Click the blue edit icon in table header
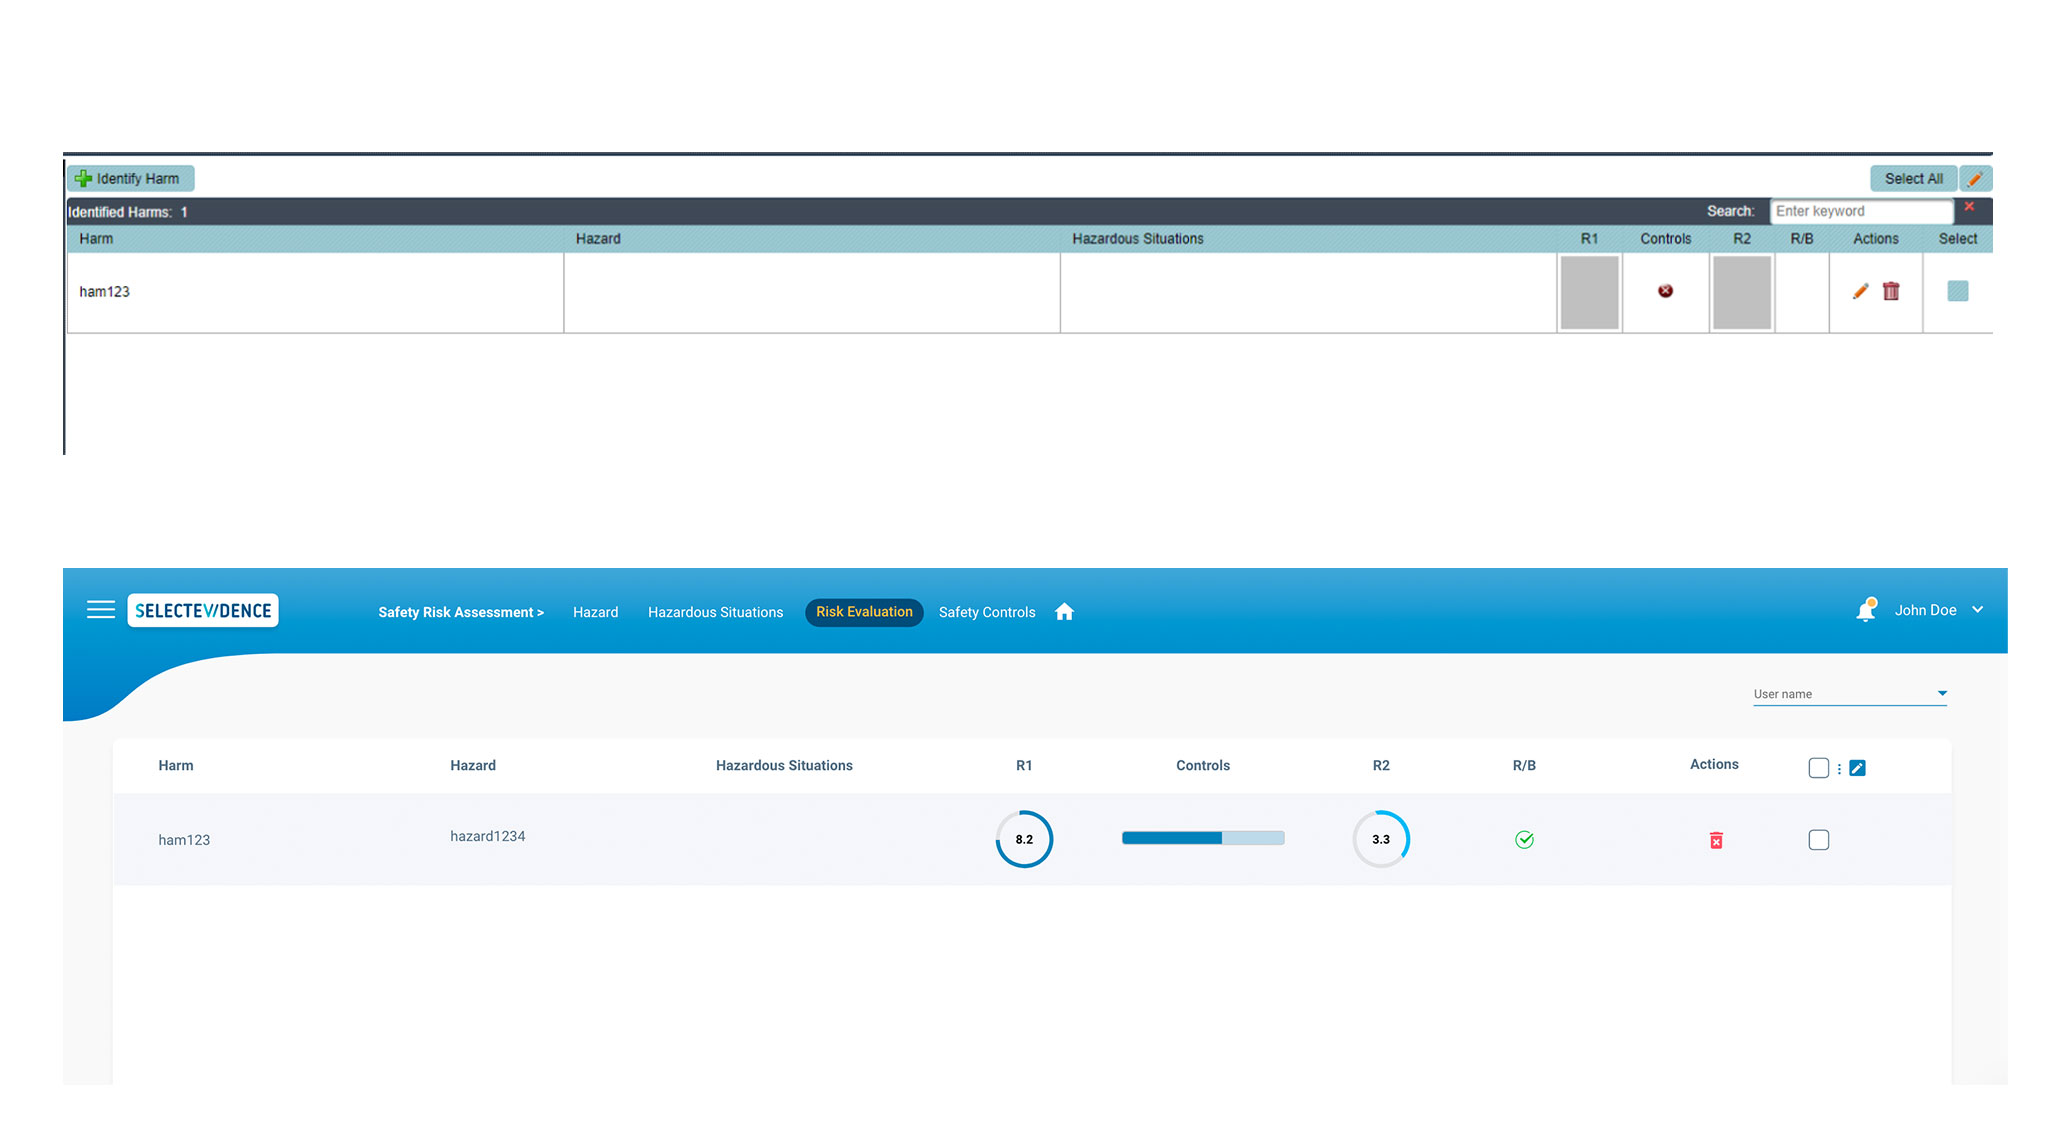The height and width of the screenshot is (1135, 2056). point(1857,768)
